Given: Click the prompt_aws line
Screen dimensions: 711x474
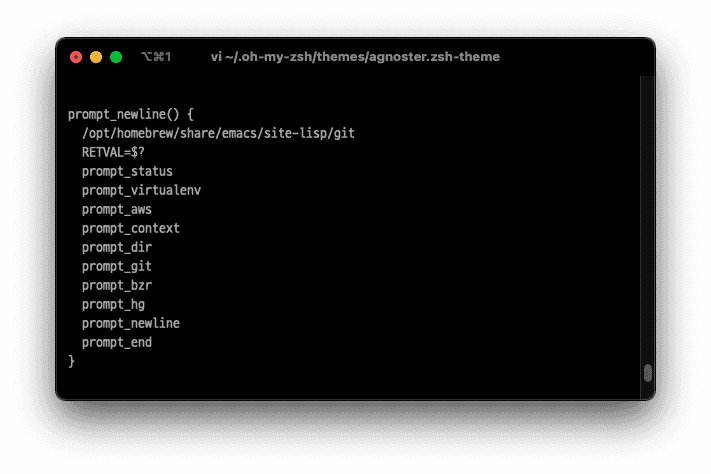Looking at the screenshot, I should (x=117, y=209).
